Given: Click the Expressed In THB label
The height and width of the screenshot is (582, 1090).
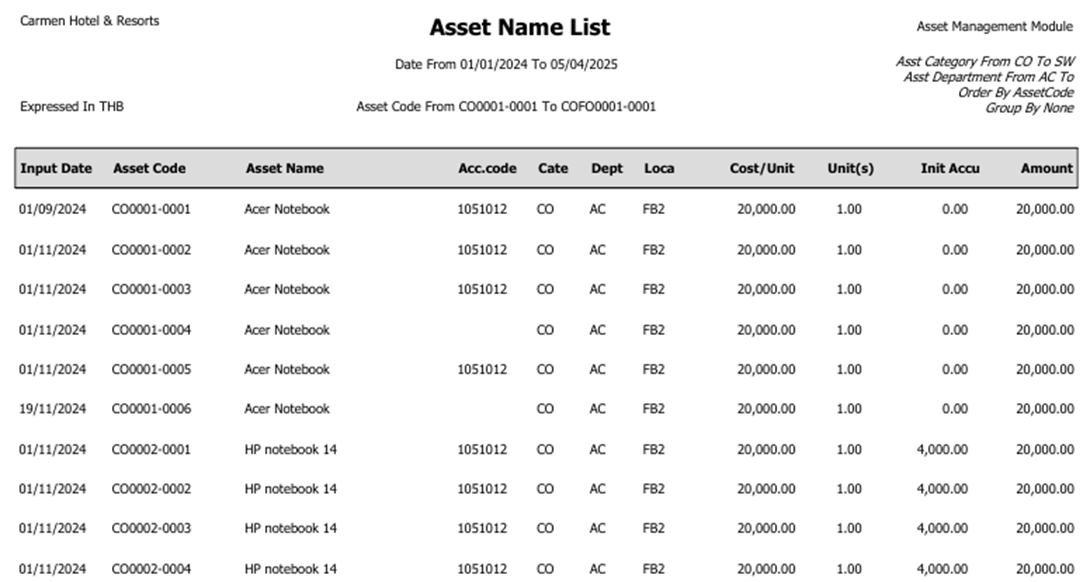Looking at the screenshot, I should (72, 107).
